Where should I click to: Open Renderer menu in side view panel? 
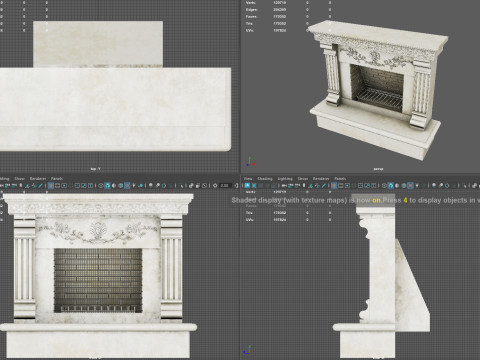tap(321, 179)
